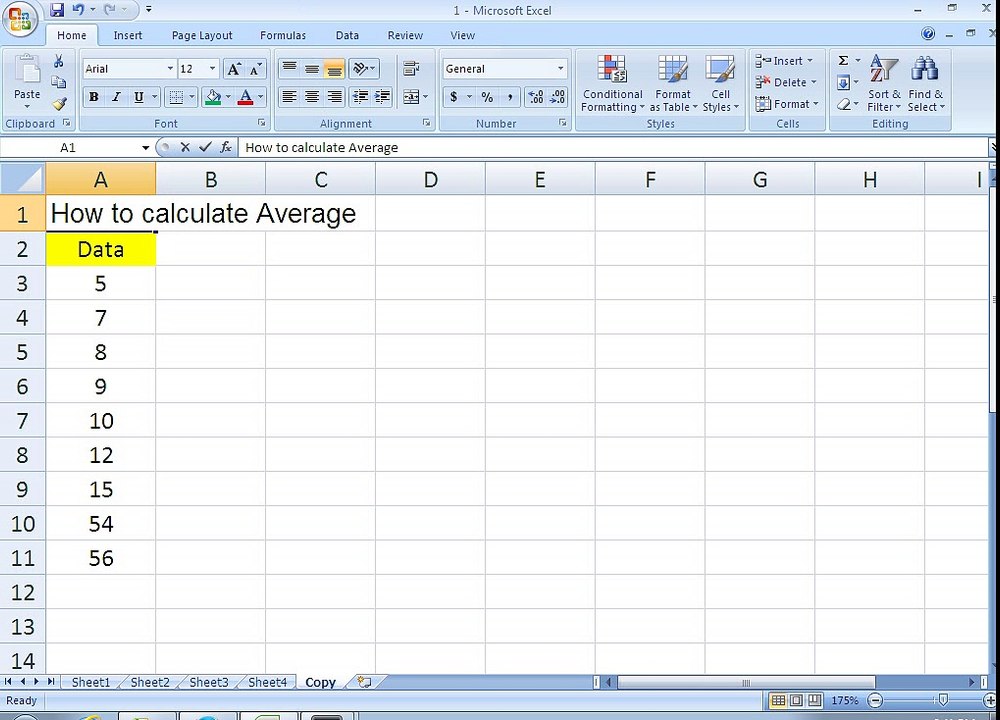1000x720 pixels.
Task: Undo the last action
Action: coord(78,10)
